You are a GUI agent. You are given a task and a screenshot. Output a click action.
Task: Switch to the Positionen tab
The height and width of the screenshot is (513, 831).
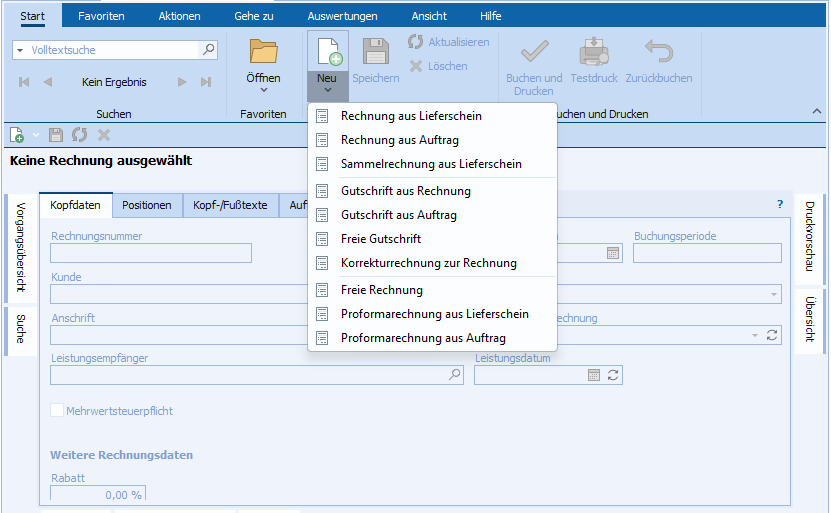[146, 205]
